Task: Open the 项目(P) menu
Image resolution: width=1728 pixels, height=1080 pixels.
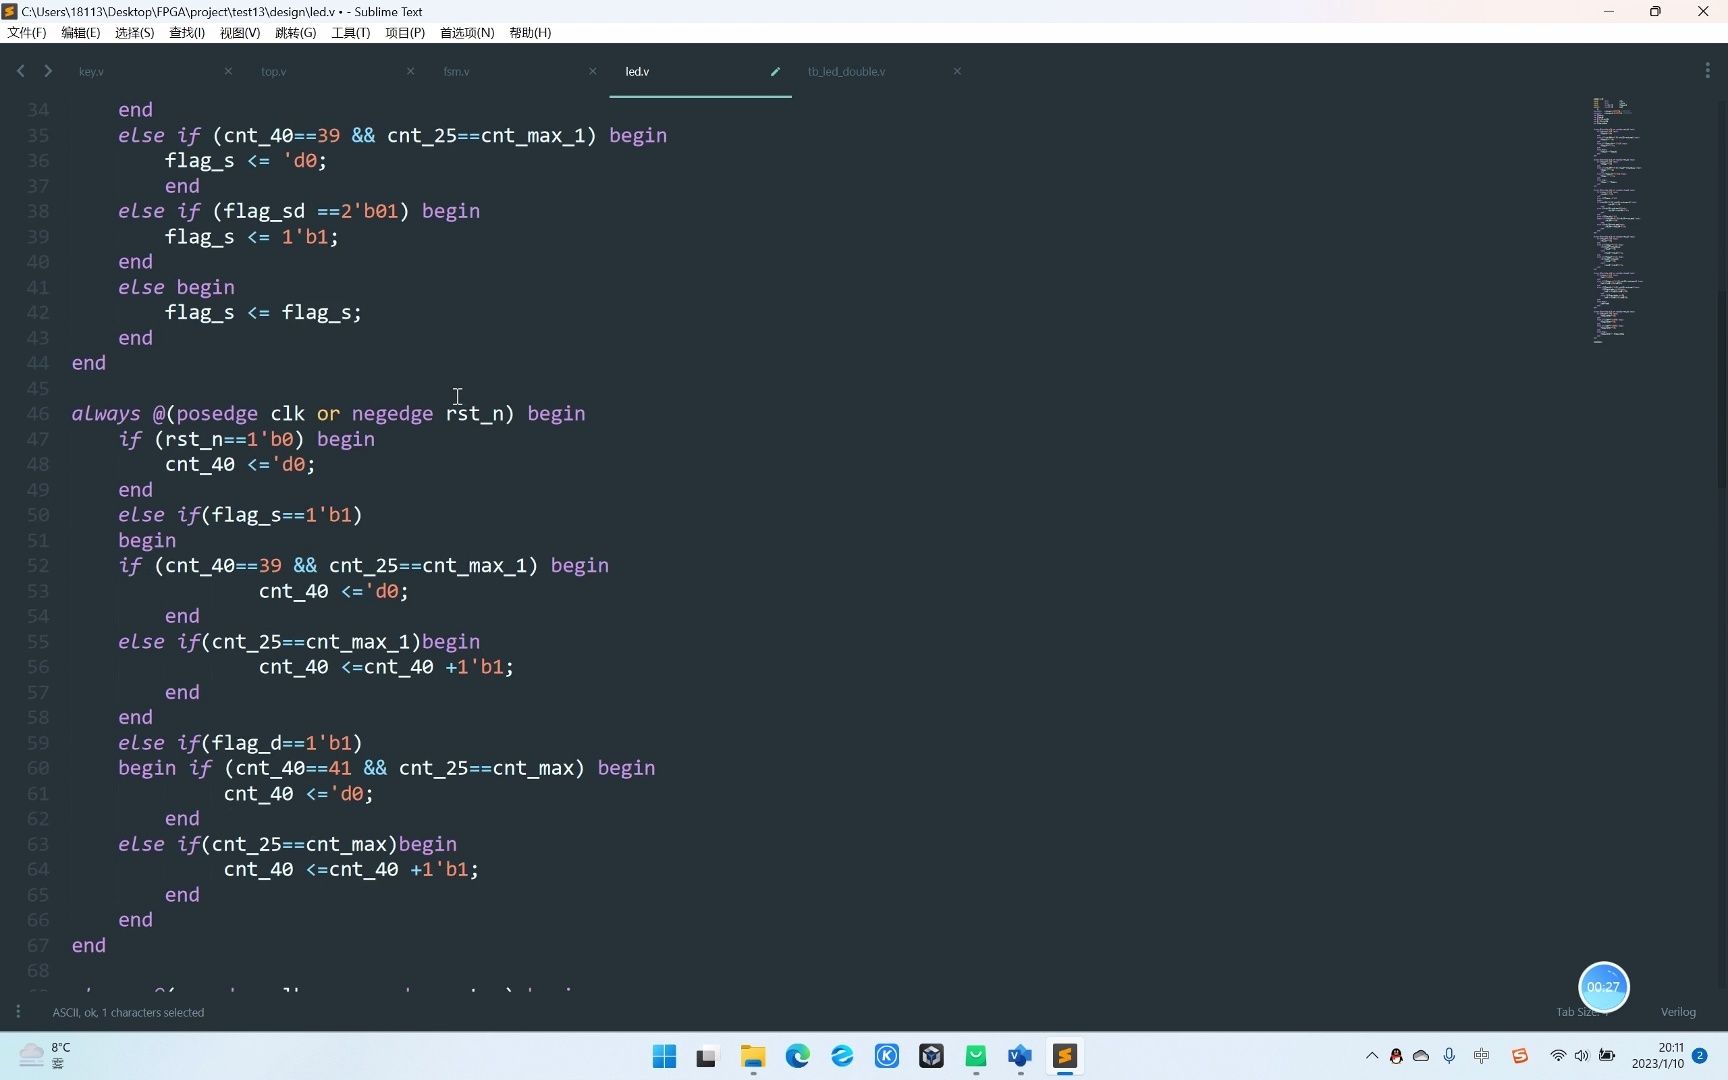Action: pos(405,33)
